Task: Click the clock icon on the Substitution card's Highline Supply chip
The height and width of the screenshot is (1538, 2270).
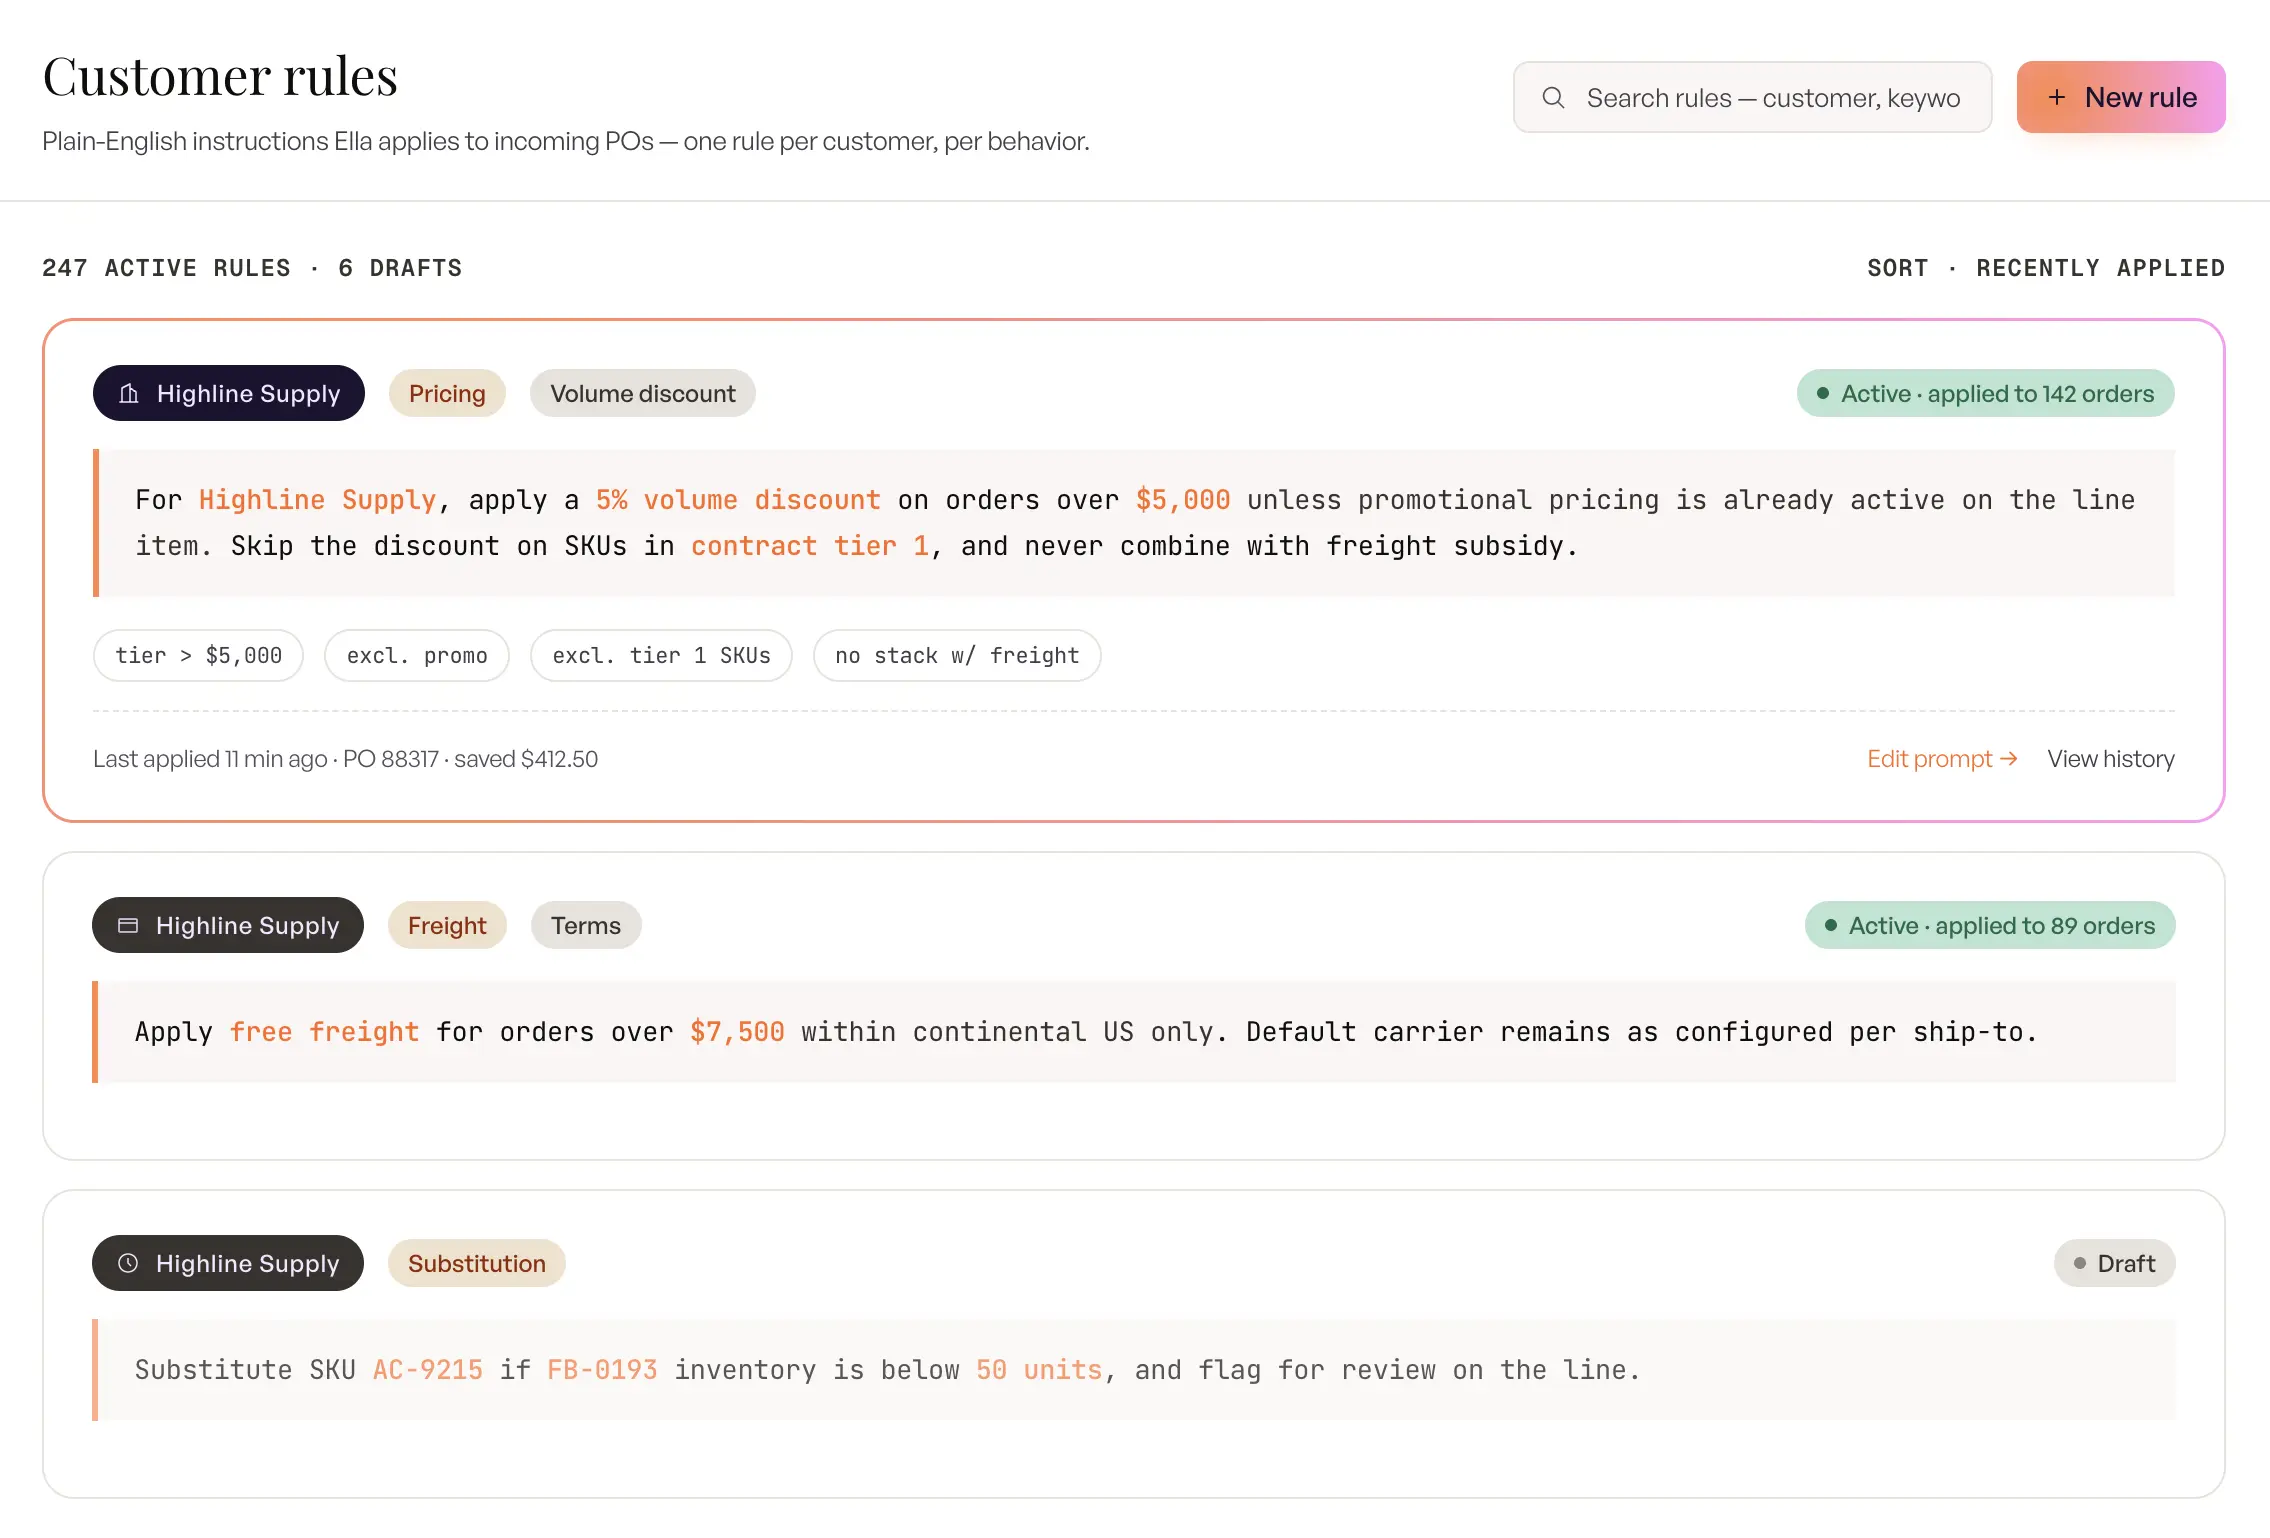Action: click(x=128, y=1263)
